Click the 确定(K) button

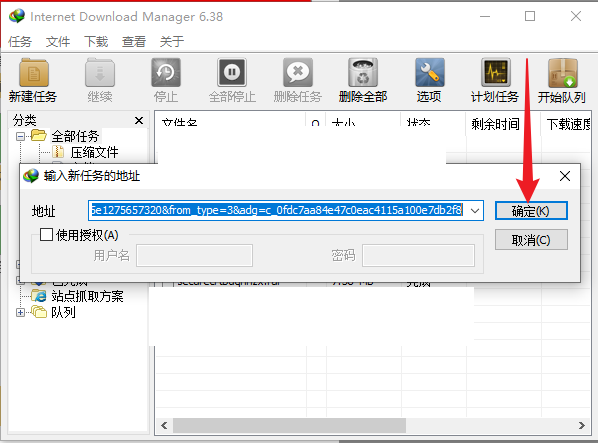pos(531,211)
